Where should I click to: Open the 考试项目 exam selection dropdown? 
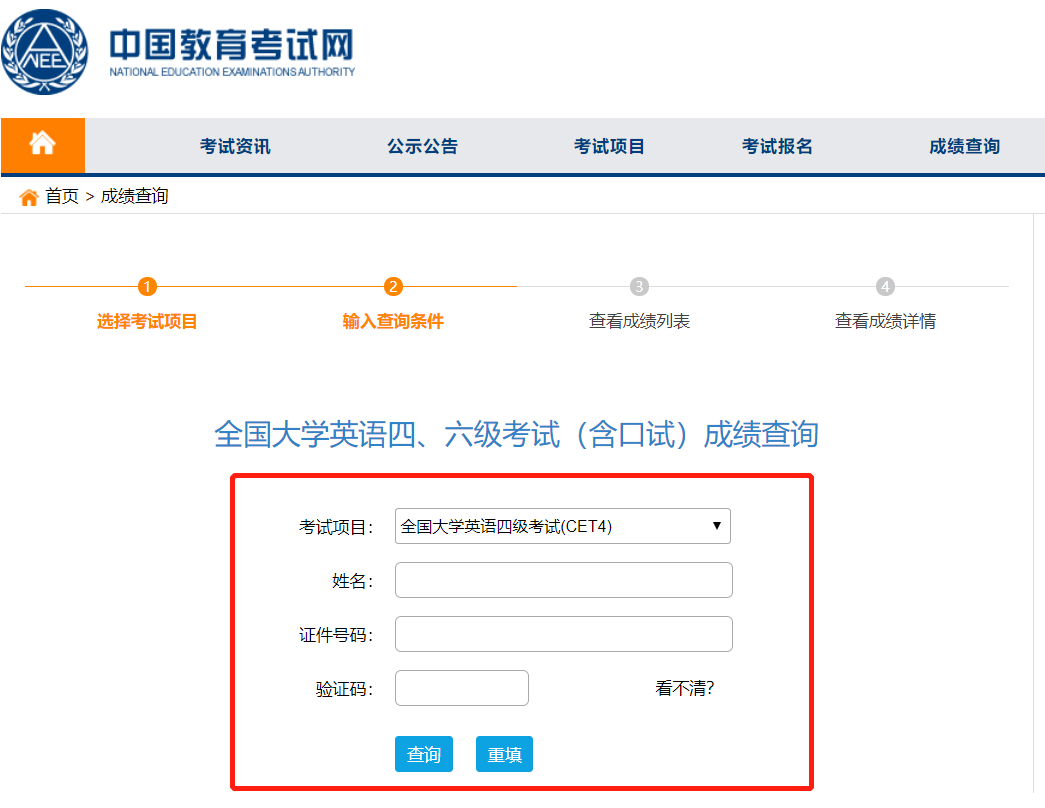click(563, 526)
